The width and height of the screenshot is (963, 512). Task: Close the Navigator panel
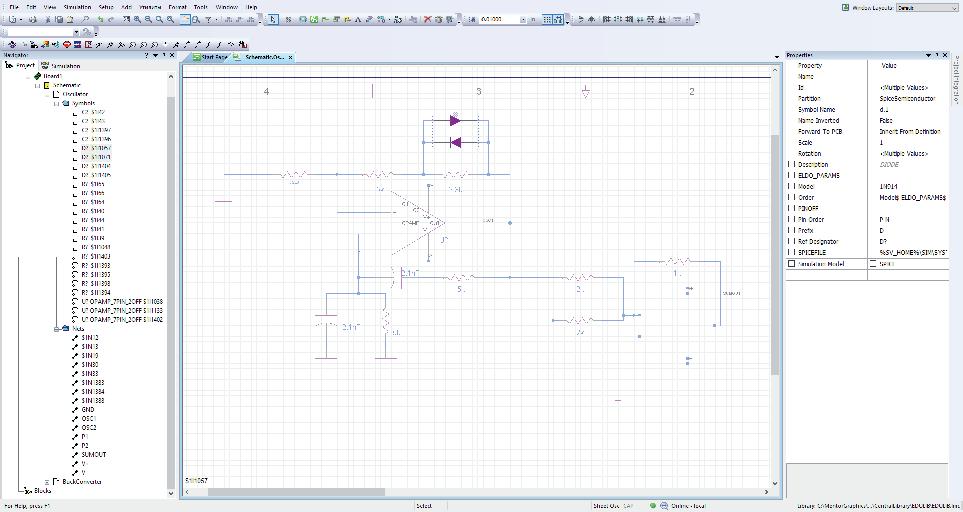click(172, 55)
